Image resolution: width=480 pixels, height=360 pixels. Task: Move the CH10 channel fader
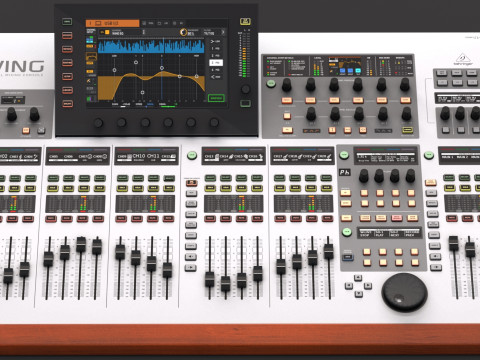point(136,257)
